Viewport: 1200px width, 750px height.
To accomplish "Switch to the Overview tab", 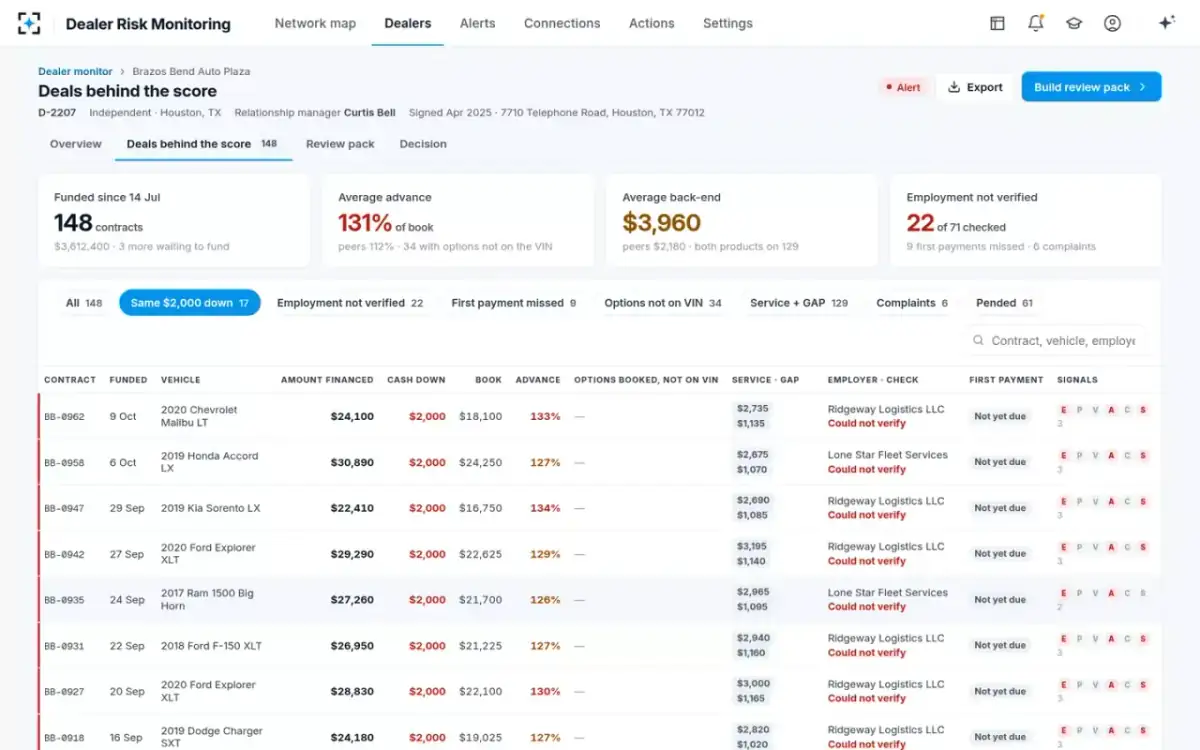I will tap(76, 144).
